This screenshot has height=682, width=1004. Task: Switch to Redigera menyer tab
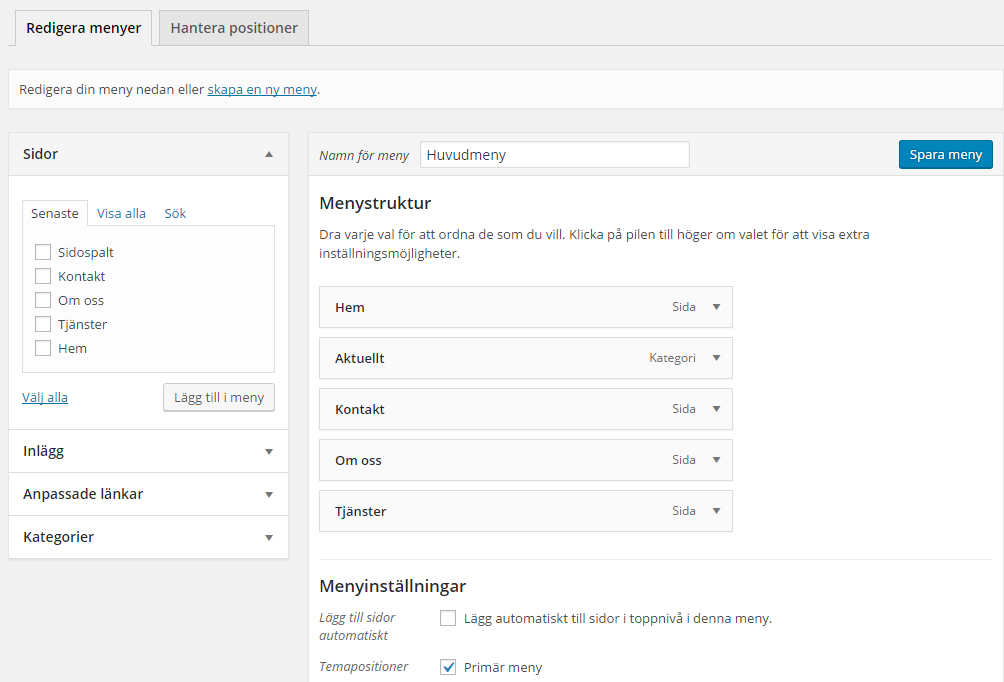83,28
